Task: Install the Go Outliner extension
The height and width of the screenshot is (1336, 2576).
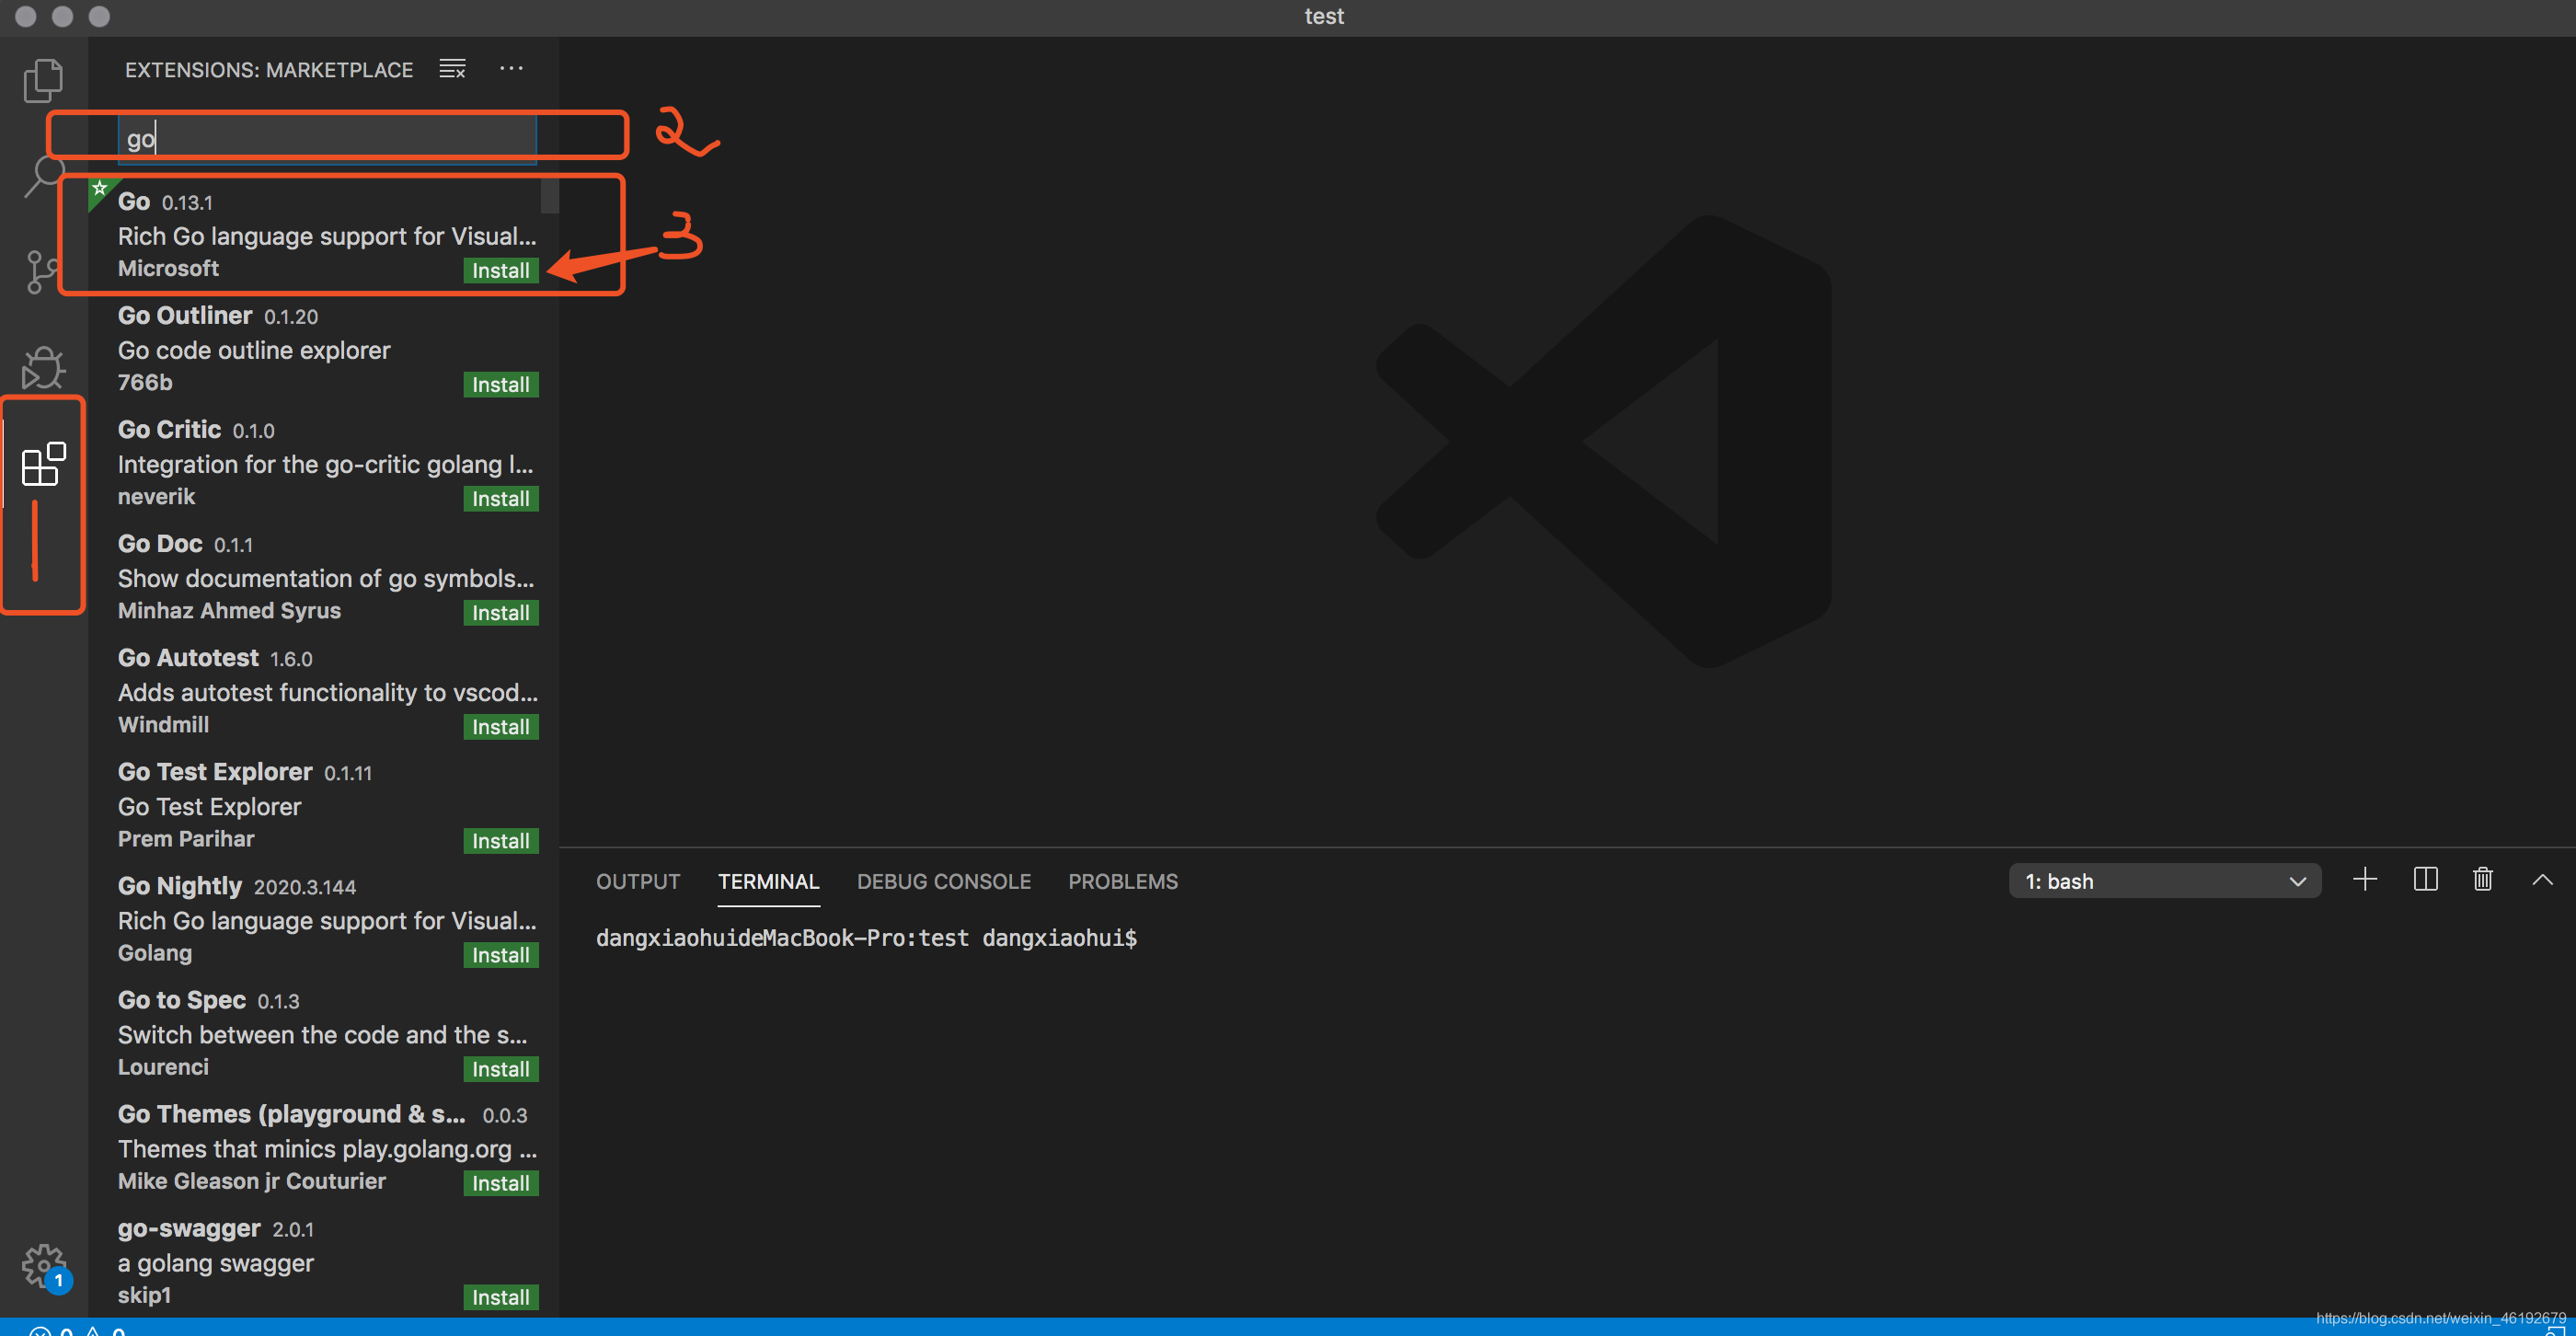Action: [x=501, y=385]
